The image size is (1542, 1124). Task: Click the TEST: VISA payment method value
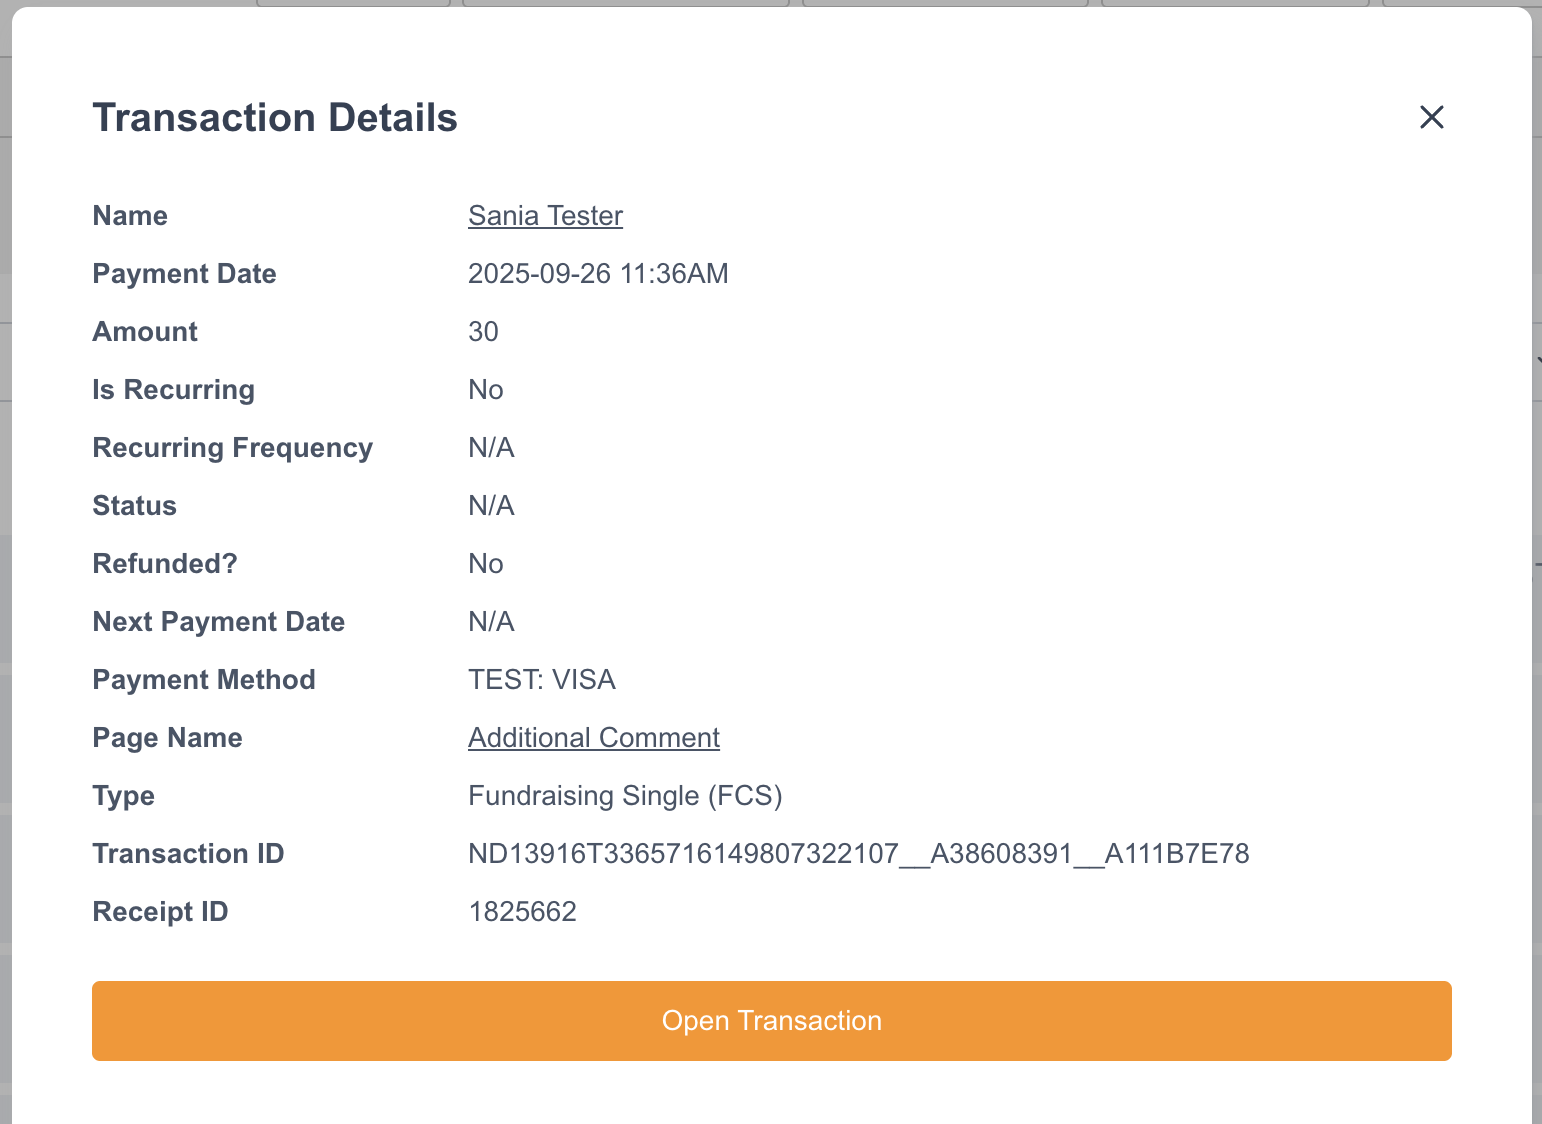click(x=541, y=680)
